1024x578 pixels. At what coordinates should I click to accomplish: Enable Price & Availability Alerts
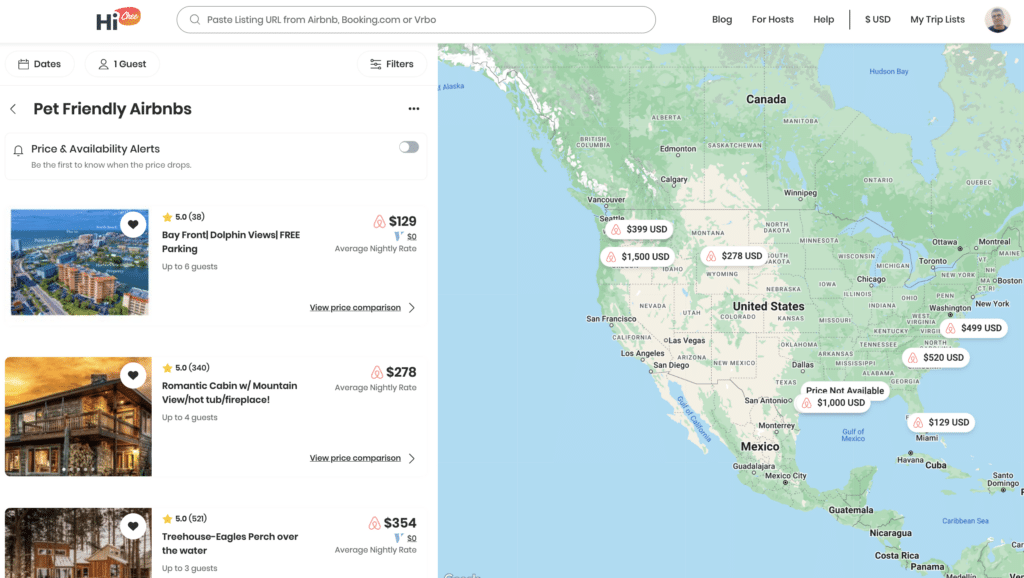click(408, 146)
